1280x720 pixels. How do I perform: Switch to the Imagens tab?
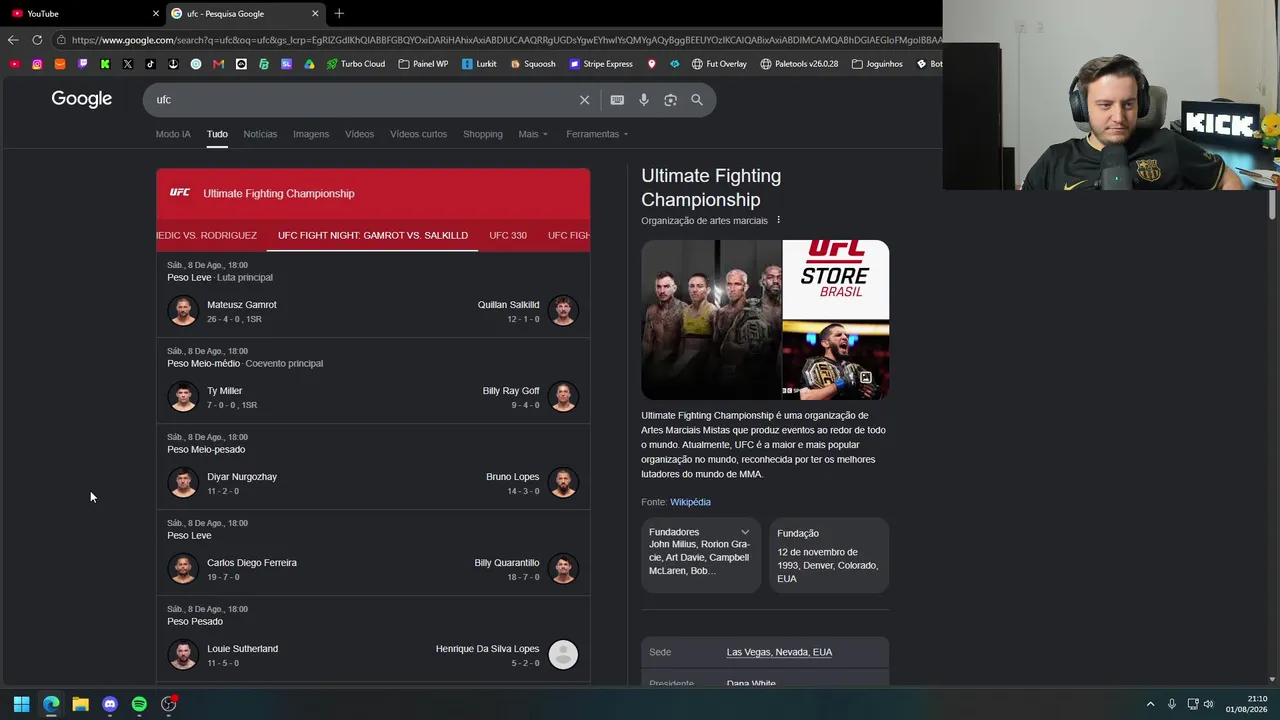point(311,134)
